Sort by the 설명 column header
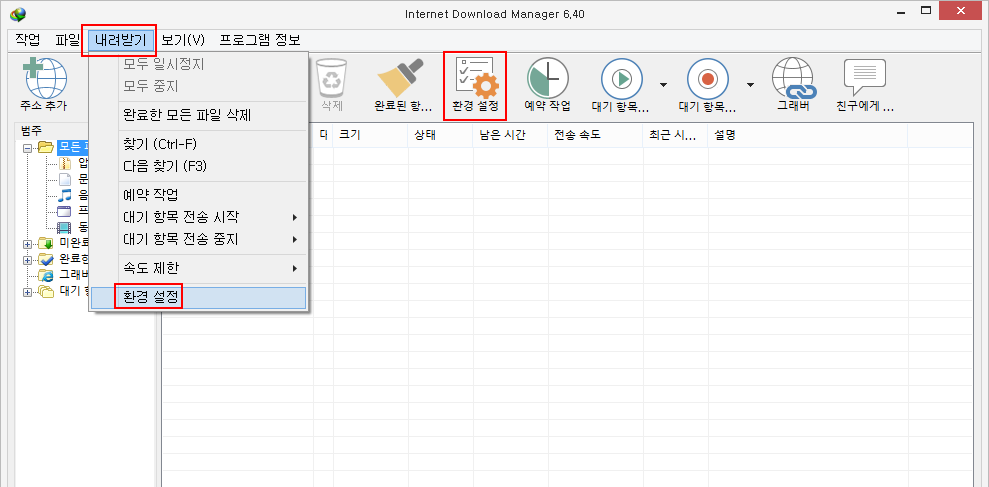989x487 pixels. click(x=807, y=135)
